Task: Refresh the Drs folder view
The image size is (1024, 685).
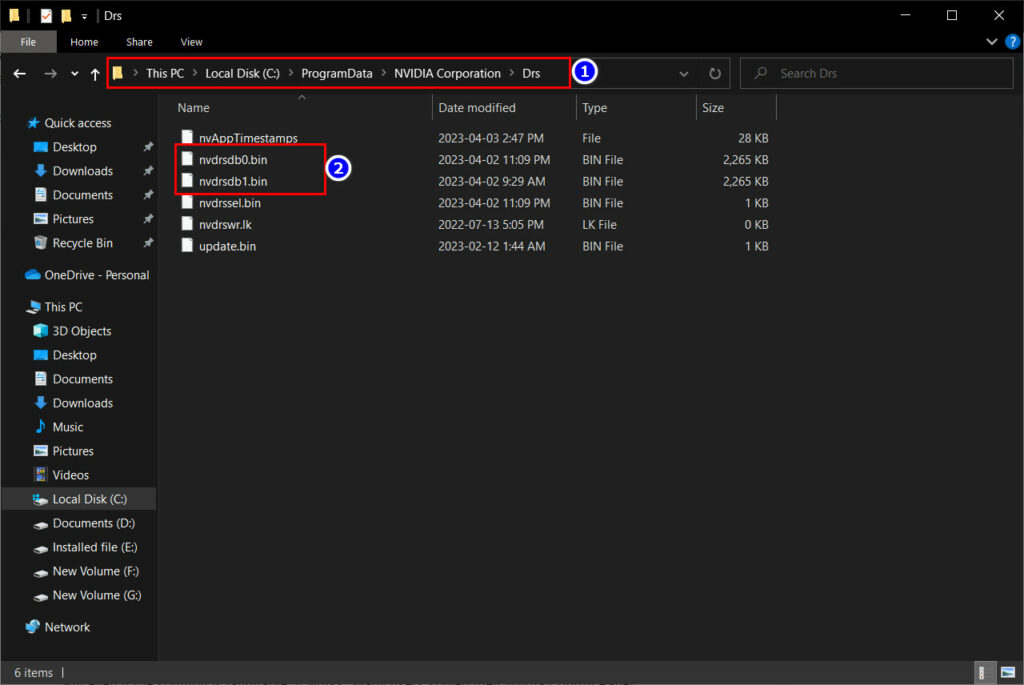Action: pos(715,74)
